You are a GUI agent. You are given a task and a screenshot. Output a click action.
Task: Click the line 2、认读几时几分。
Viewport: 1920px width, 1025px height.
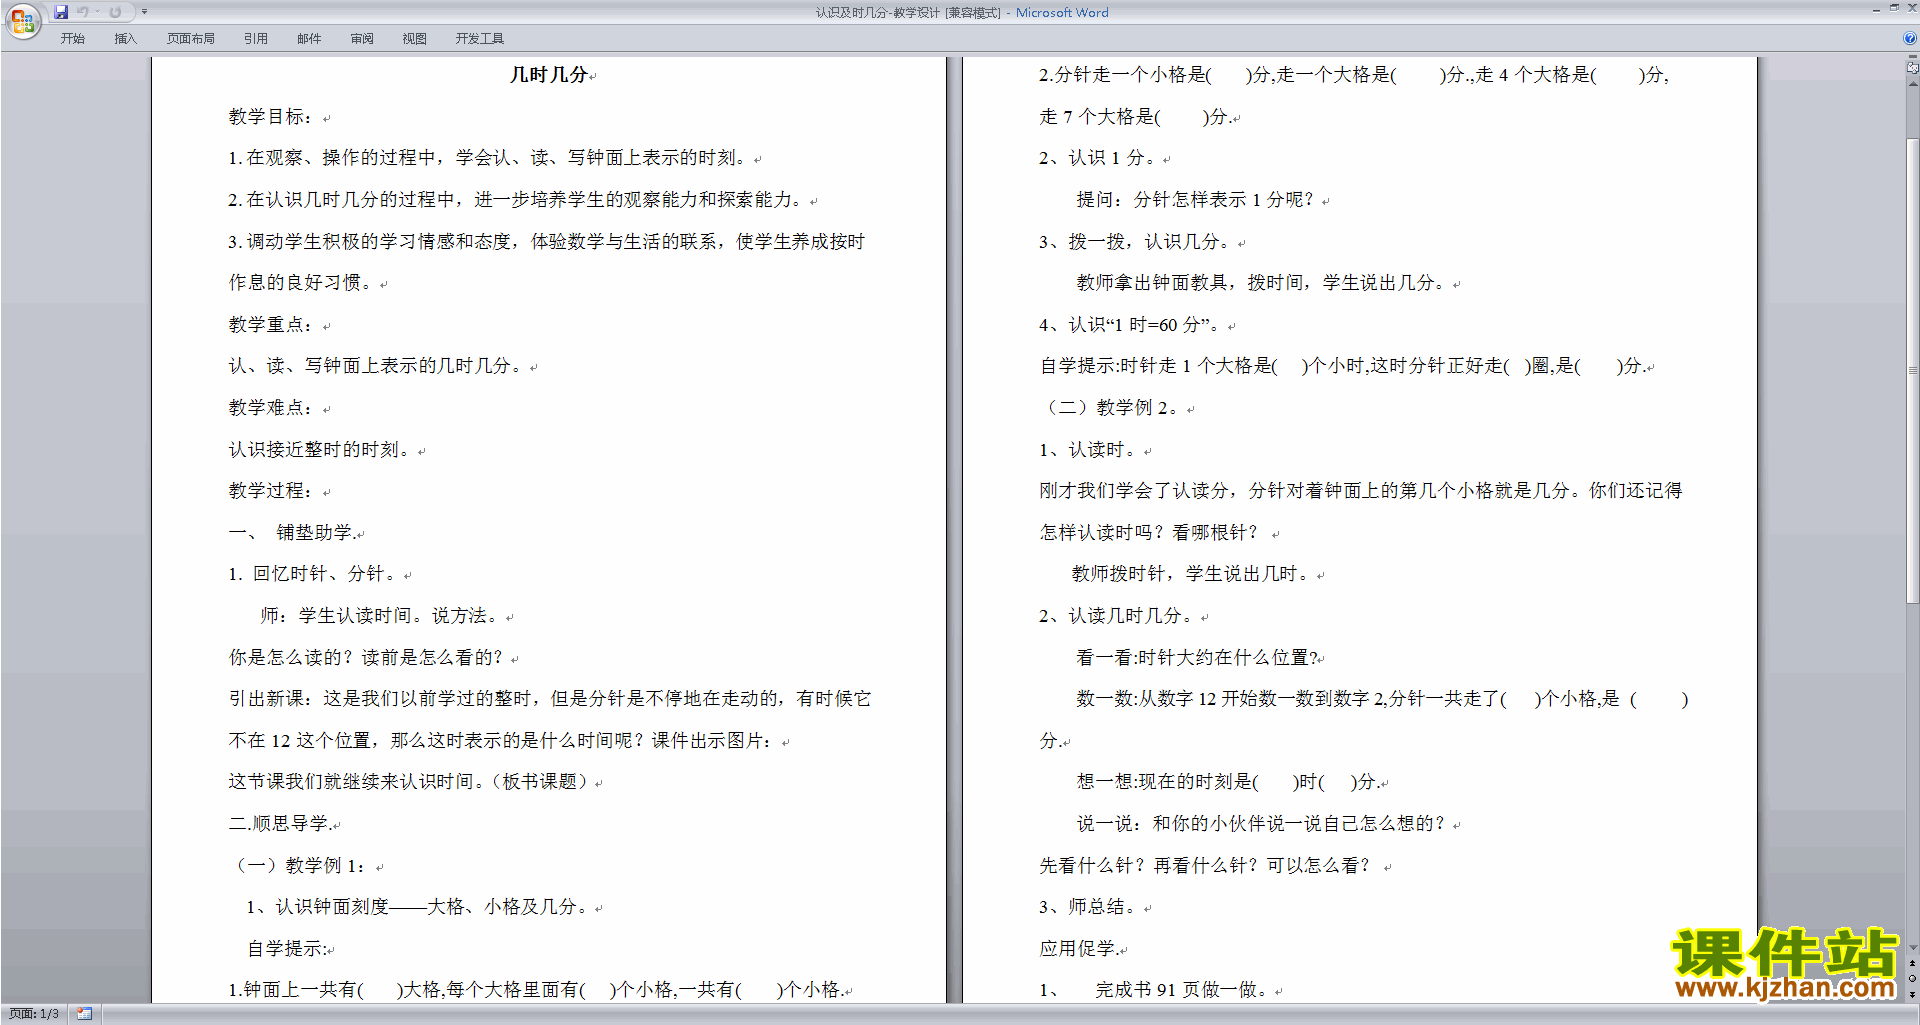pyautogui.click(x=1117, y=616)
